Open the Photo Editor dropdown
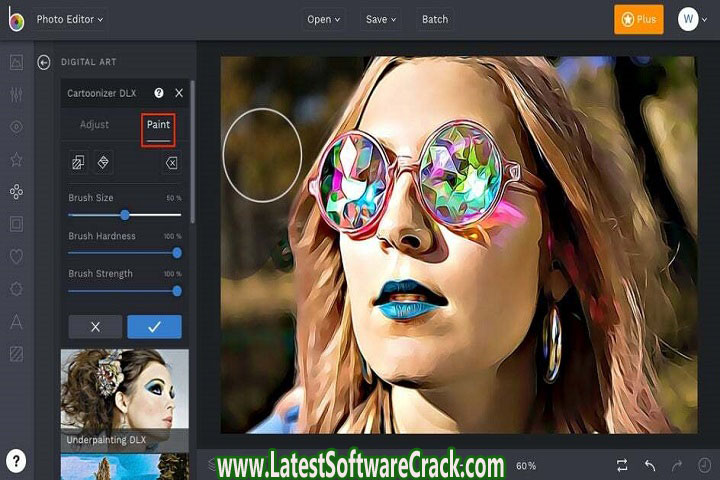The image size is (720, 480). (69, 19)
